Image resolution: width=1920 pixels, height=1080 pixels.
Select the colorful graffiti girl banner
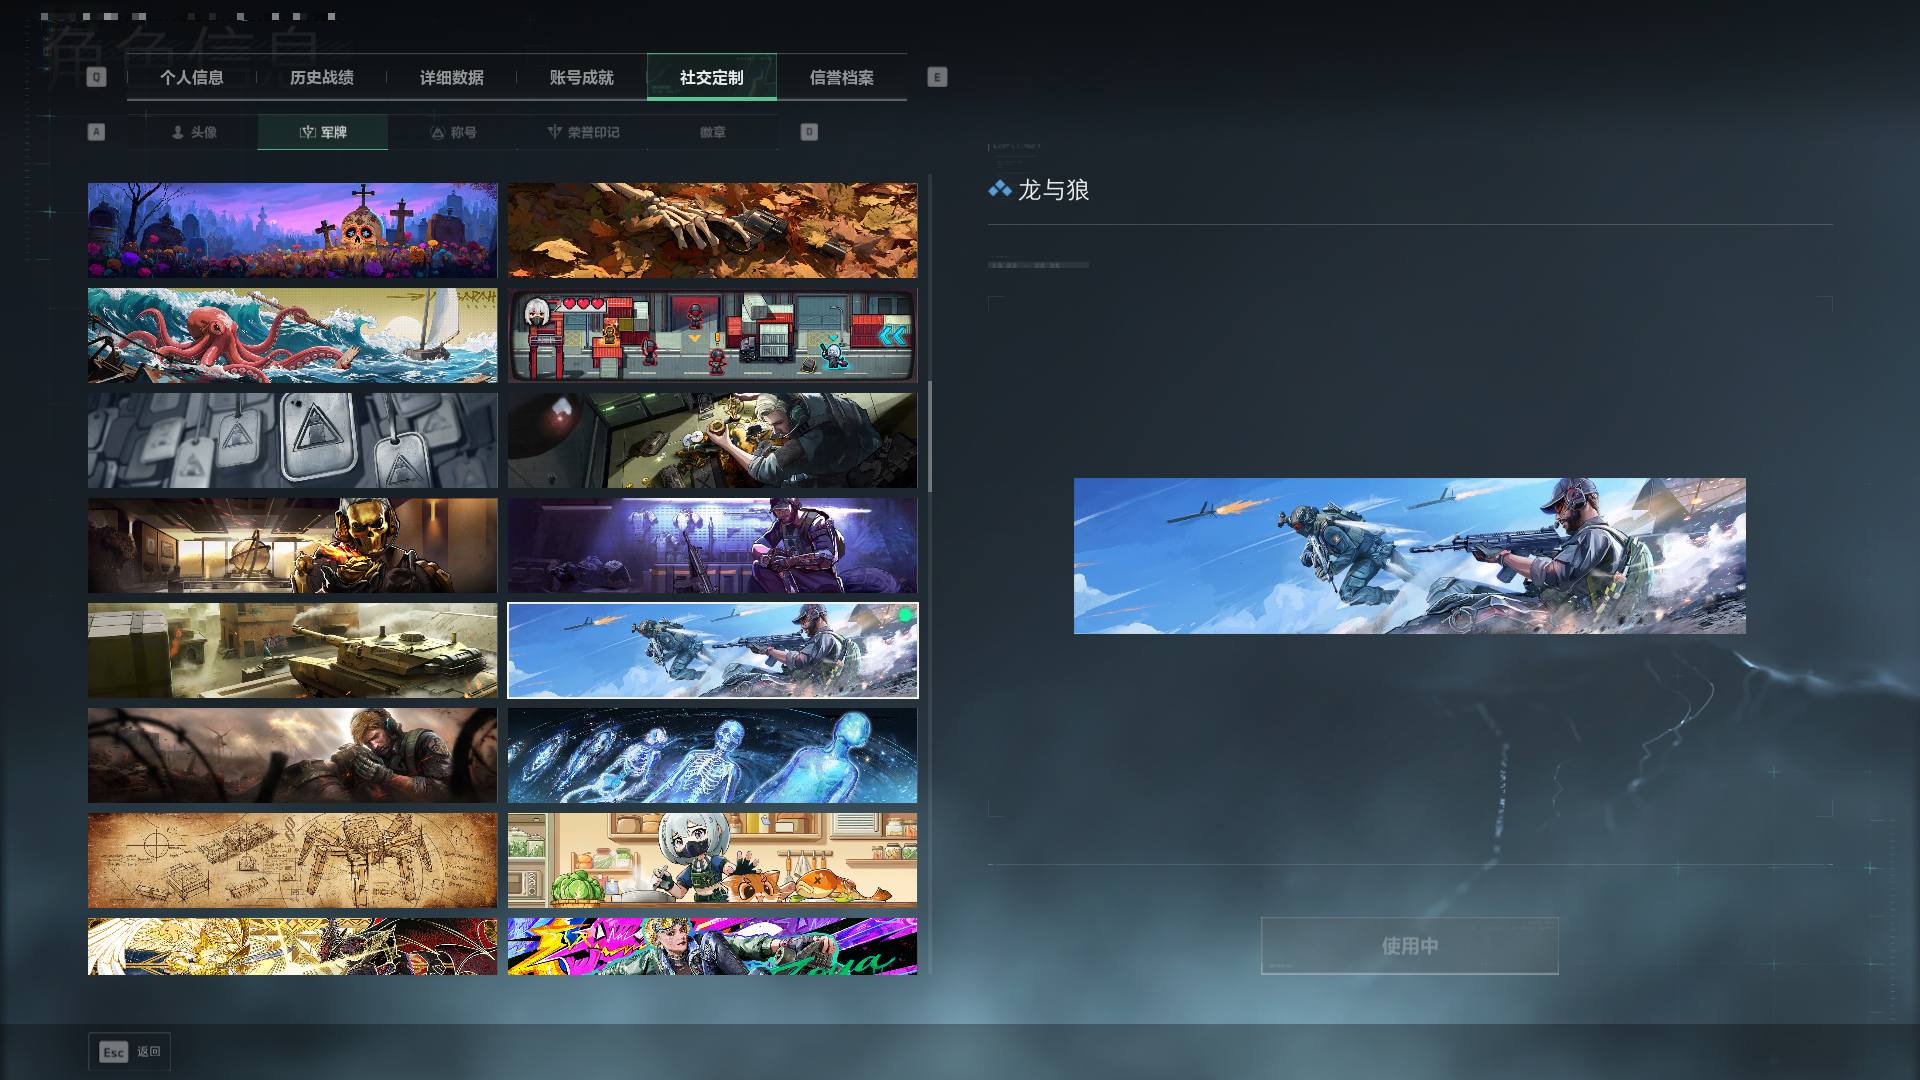tap(712, 946)
